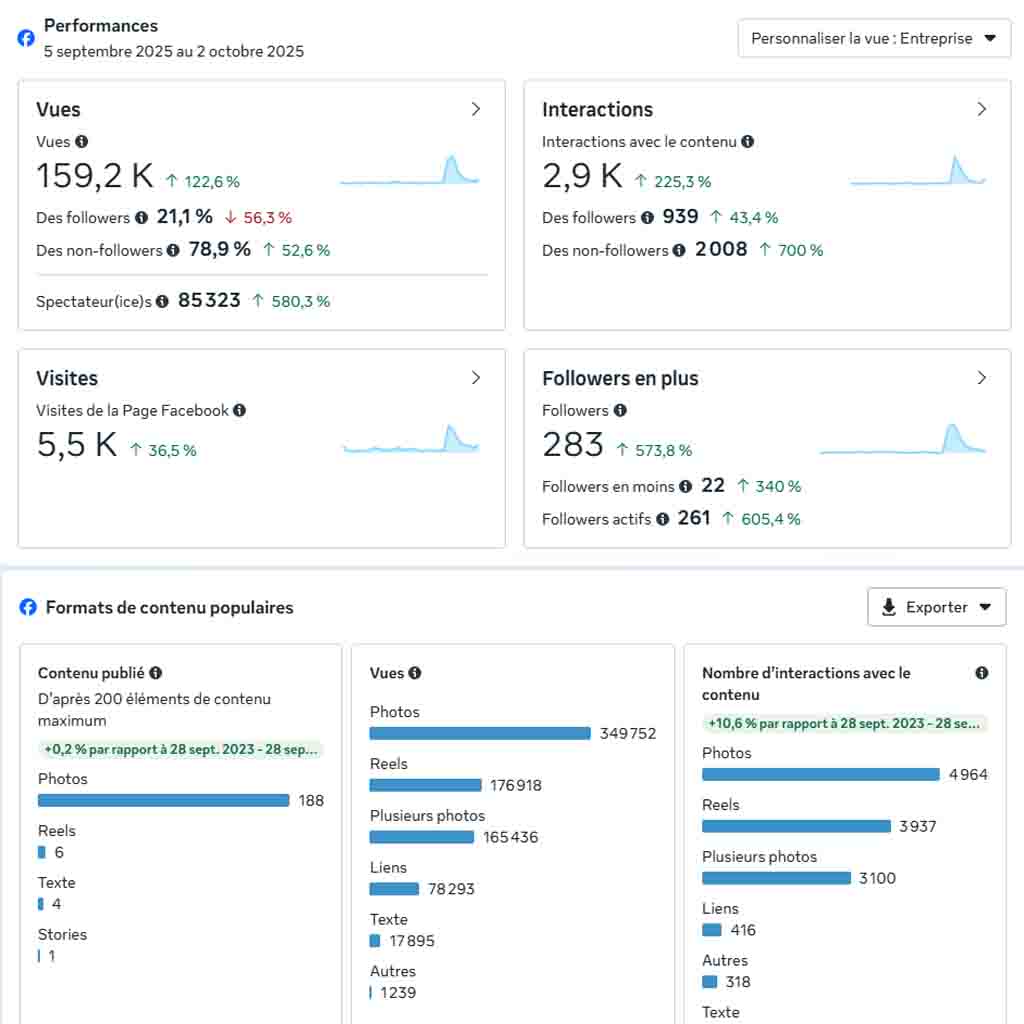Open info icon for Des followers interactions
1024x1024 pixels.
tap(647, 217)
